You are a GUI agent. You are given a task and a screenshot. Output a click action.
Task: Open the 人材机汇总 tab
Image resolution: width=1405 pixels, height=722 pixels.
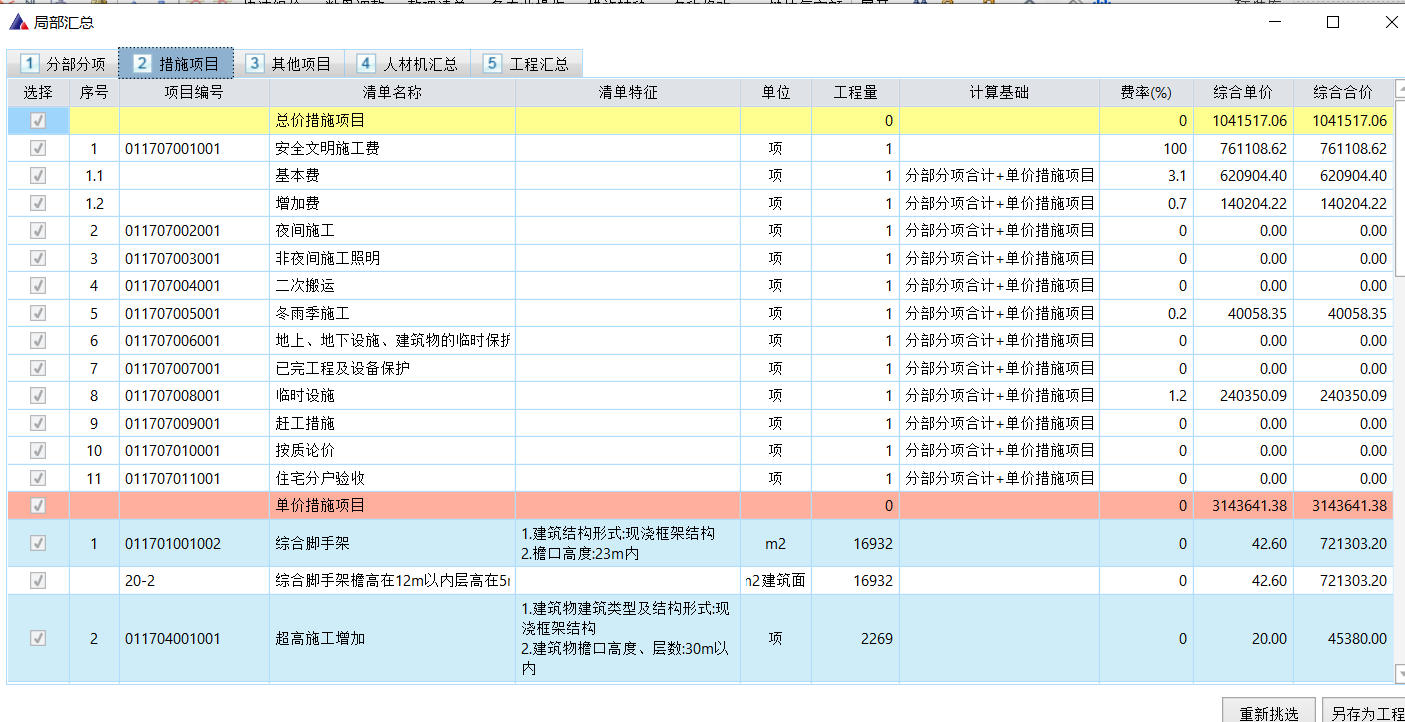(x=408, y=64)
